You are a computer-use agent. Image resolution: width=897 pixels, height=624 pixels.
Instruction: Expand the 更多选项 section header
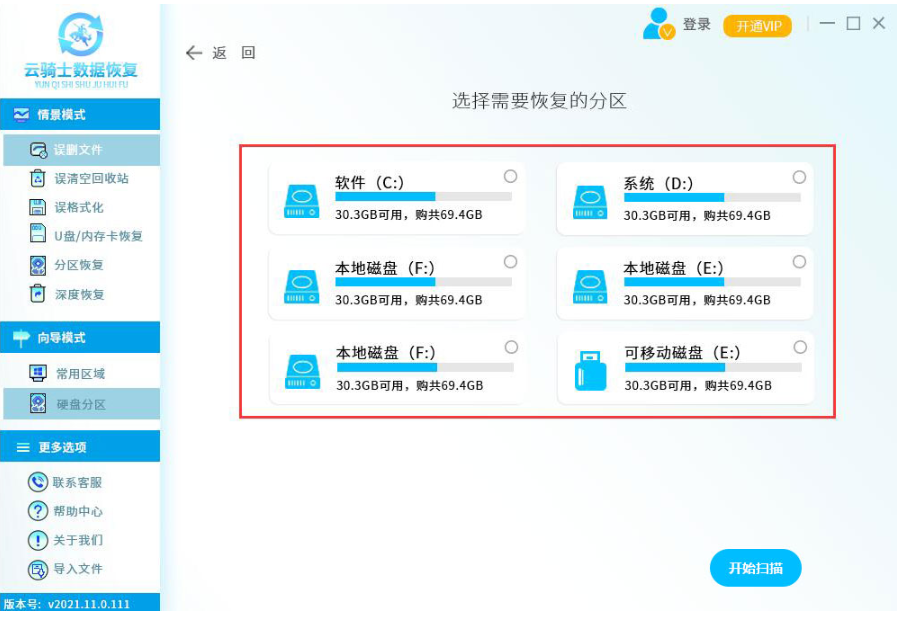coord(80,447)
